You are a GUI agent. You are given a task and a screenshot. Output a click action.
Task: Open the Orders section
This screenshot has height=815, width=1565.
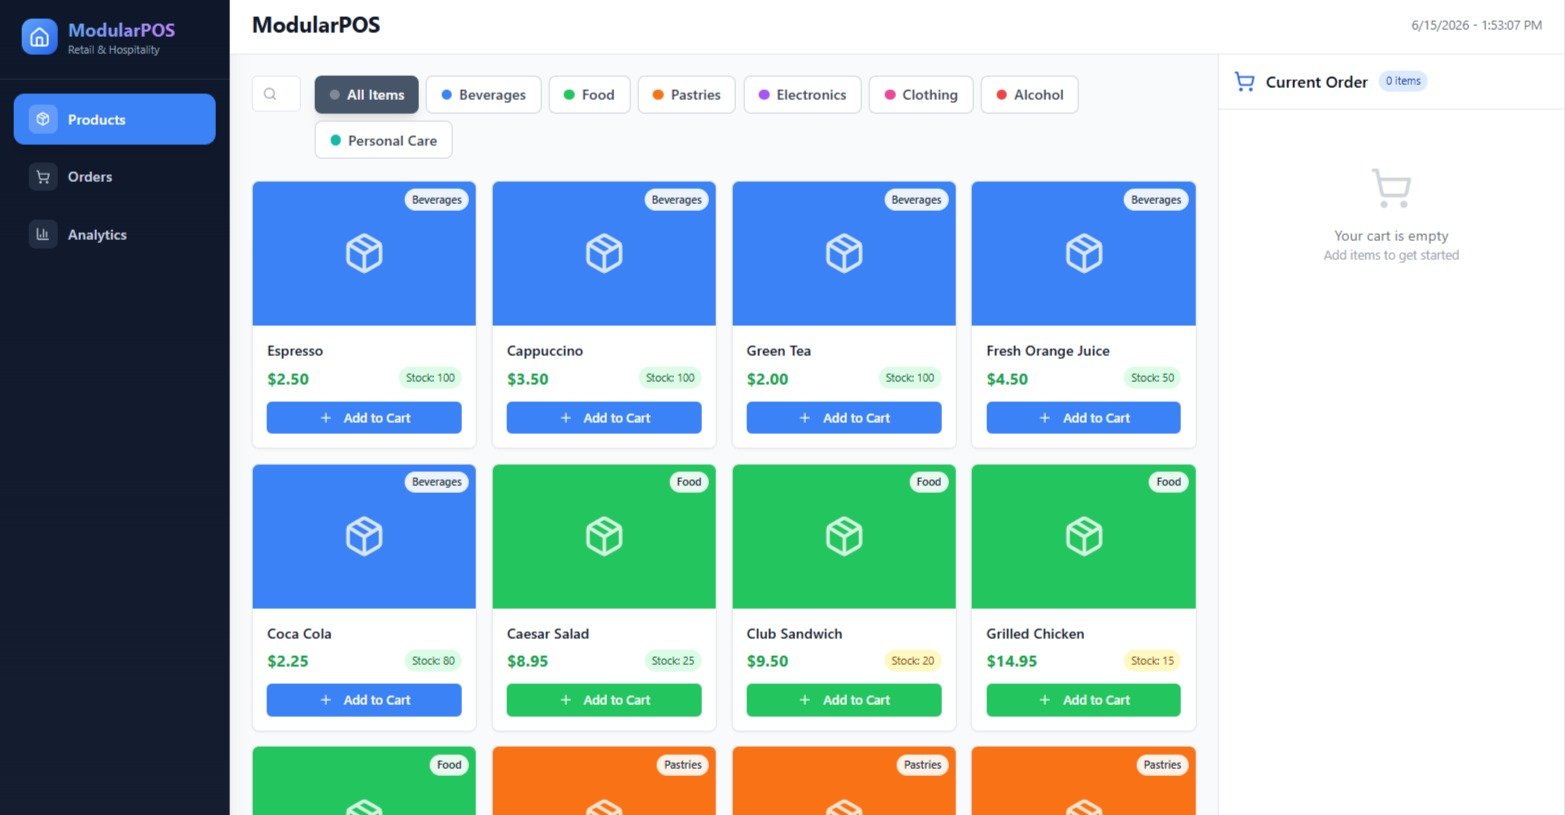(114, 177)
